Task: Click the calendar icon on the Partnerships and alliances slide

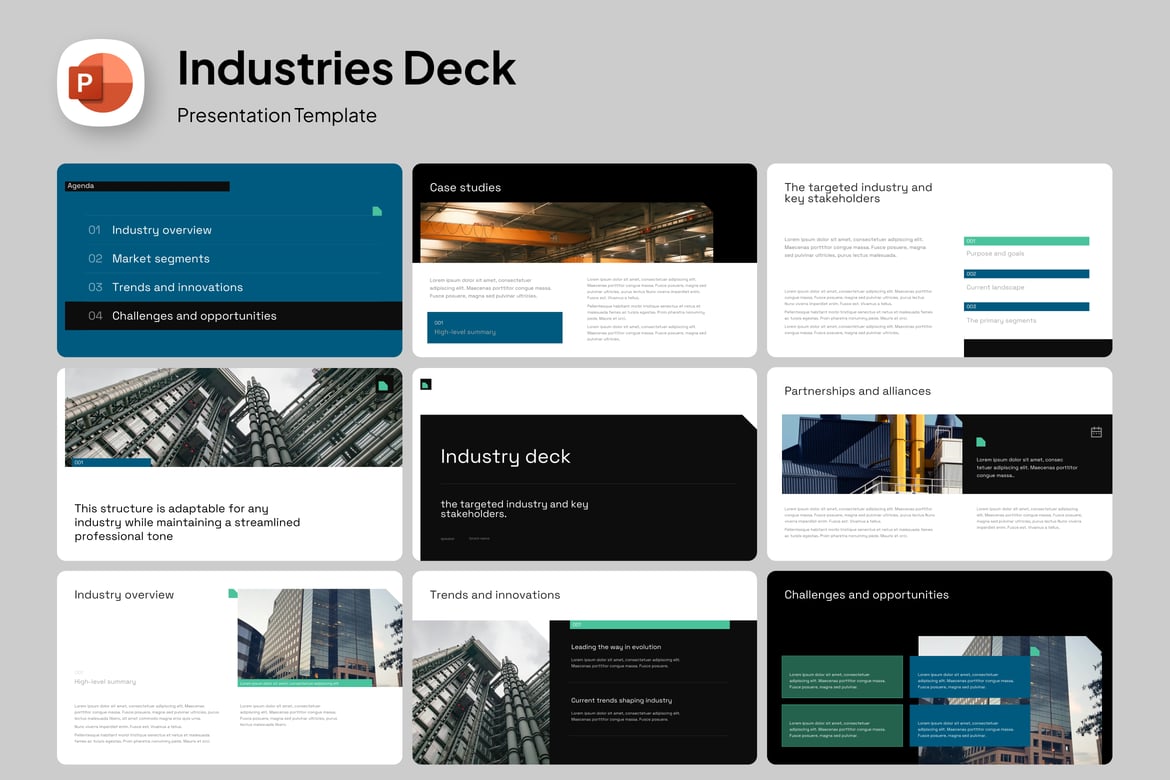Action: coord(1096,432)
